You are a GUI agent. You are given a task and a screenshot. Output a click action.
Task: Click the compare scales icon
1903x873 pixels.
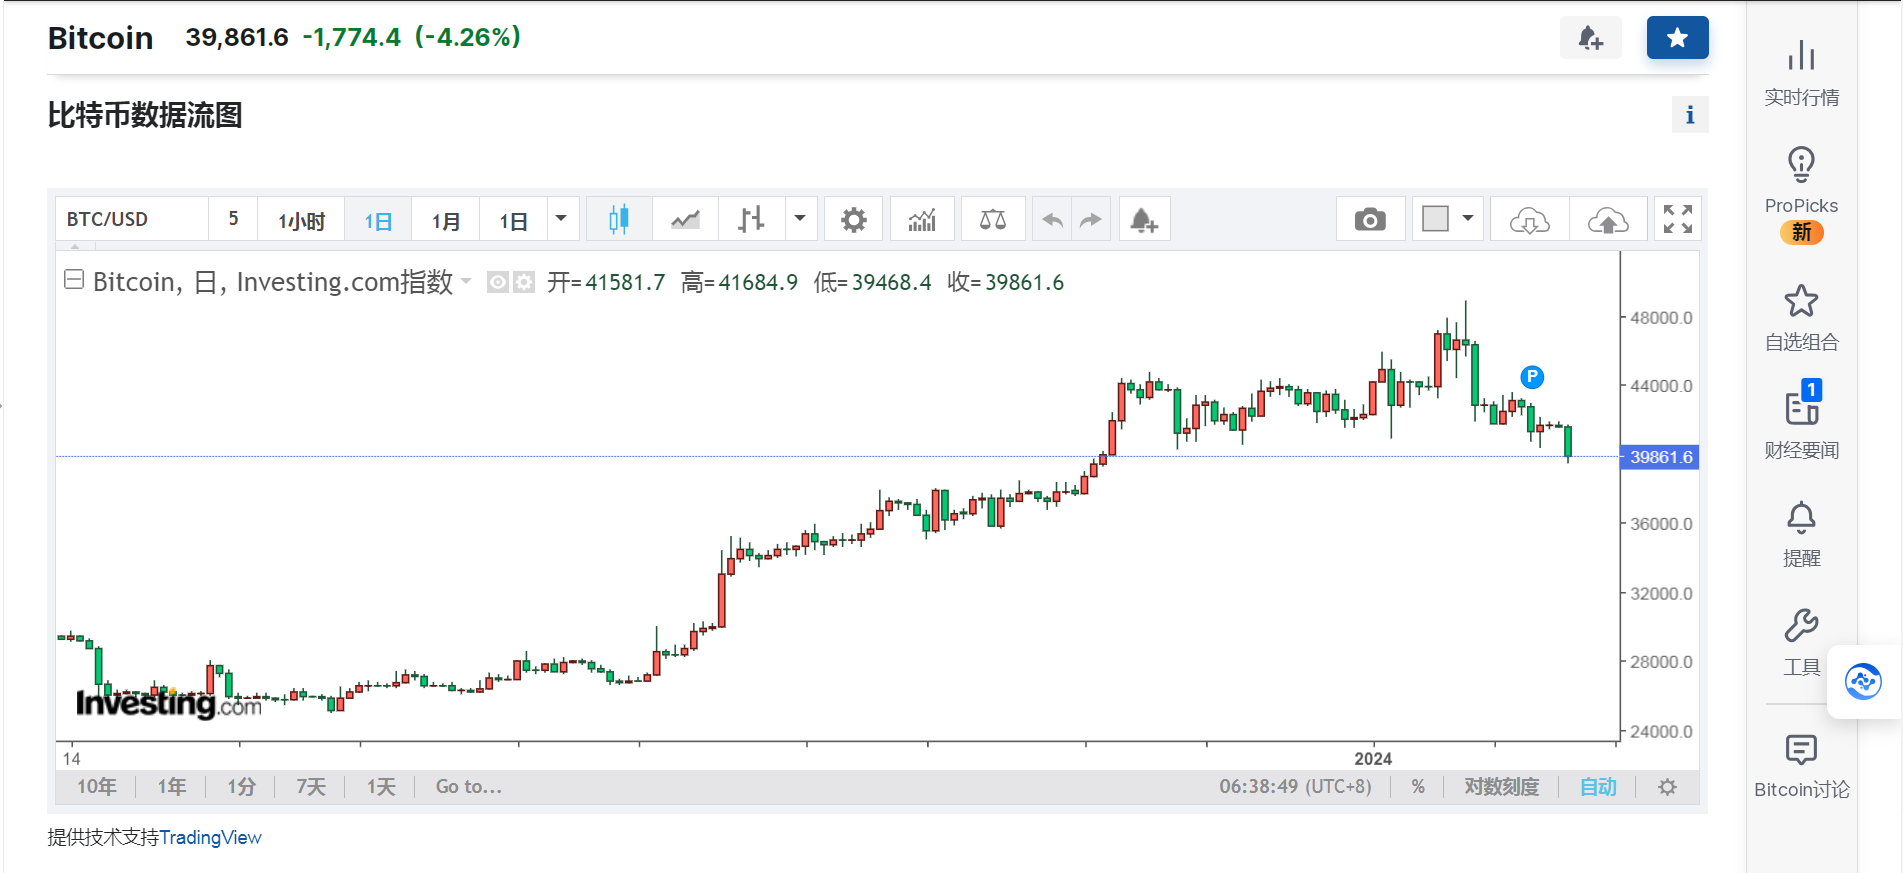tap(992, 220)
